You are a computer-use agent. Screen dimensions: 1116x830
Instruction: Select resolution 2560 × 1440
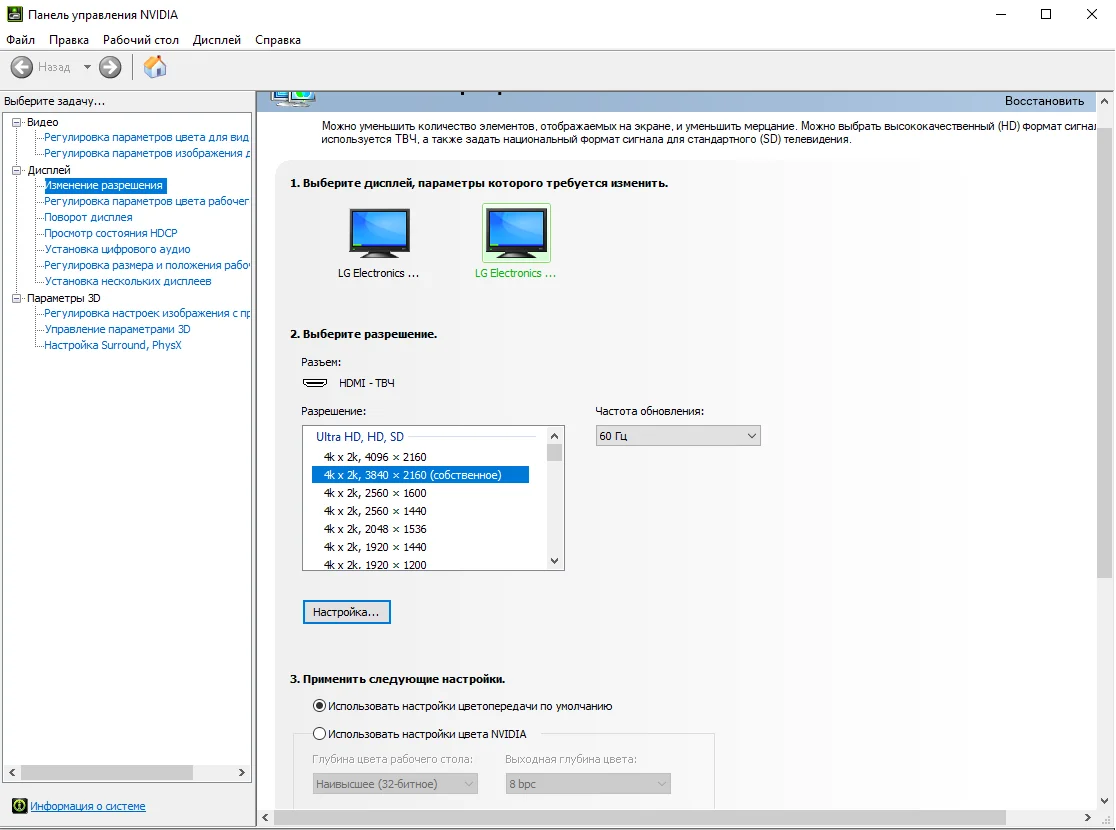(420, 511)
